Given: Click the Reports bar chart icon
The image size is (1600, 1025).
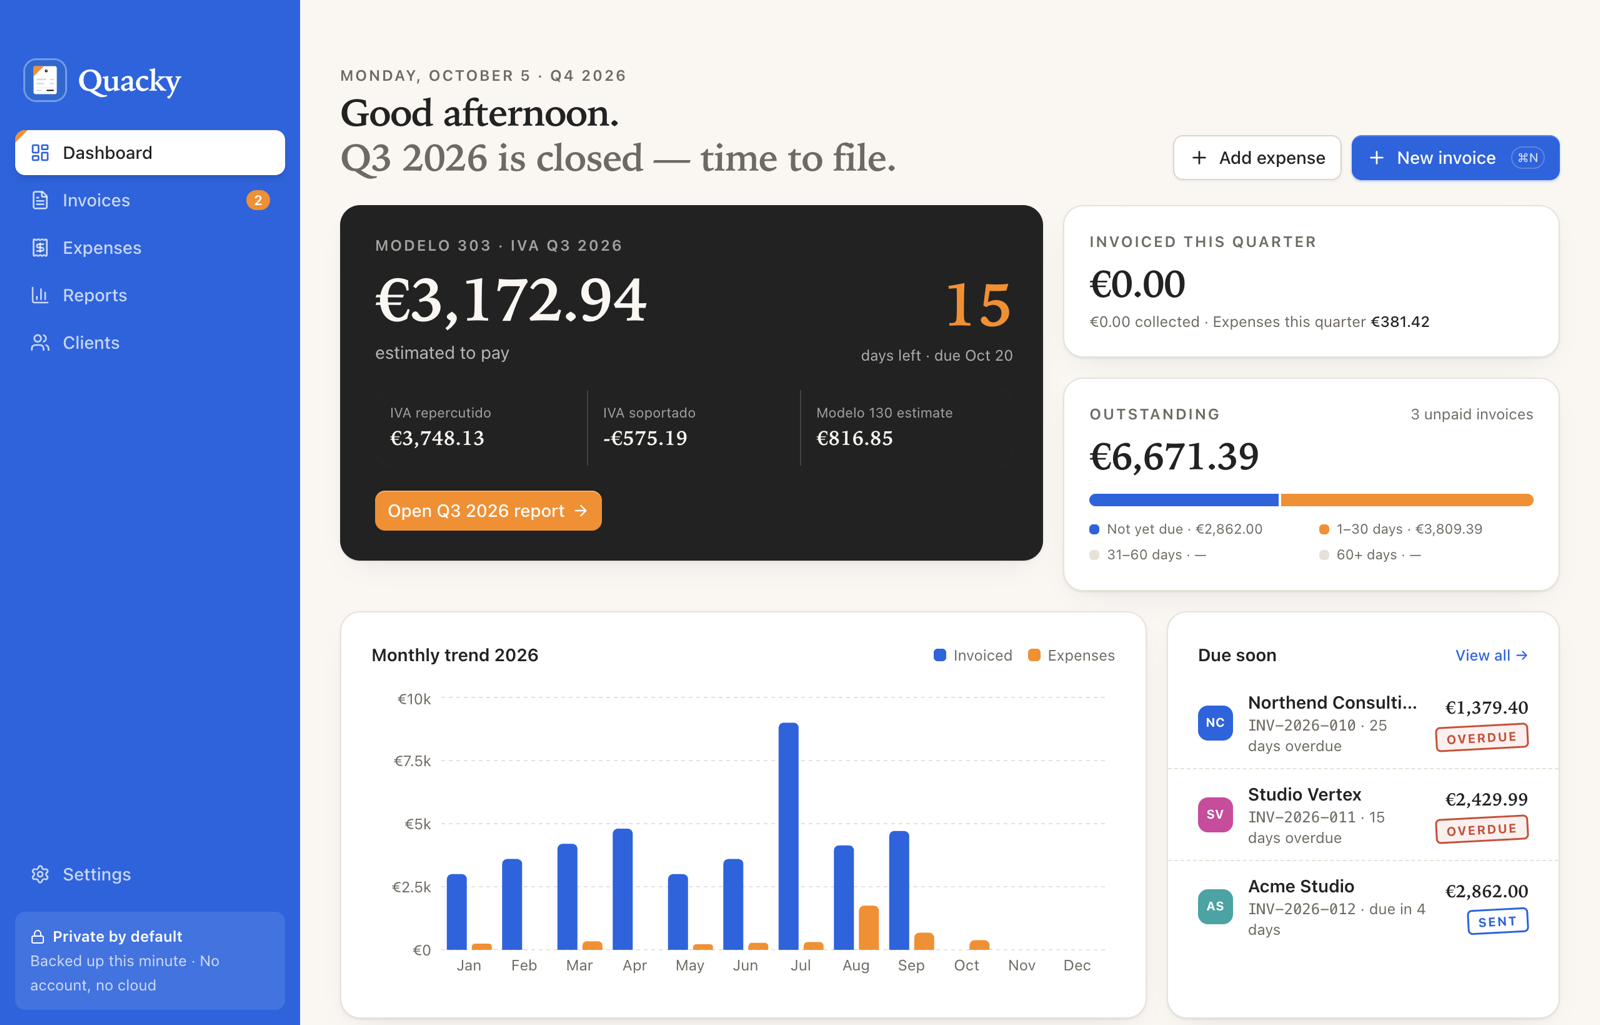Looking at the screenshot, I should 40,295.
